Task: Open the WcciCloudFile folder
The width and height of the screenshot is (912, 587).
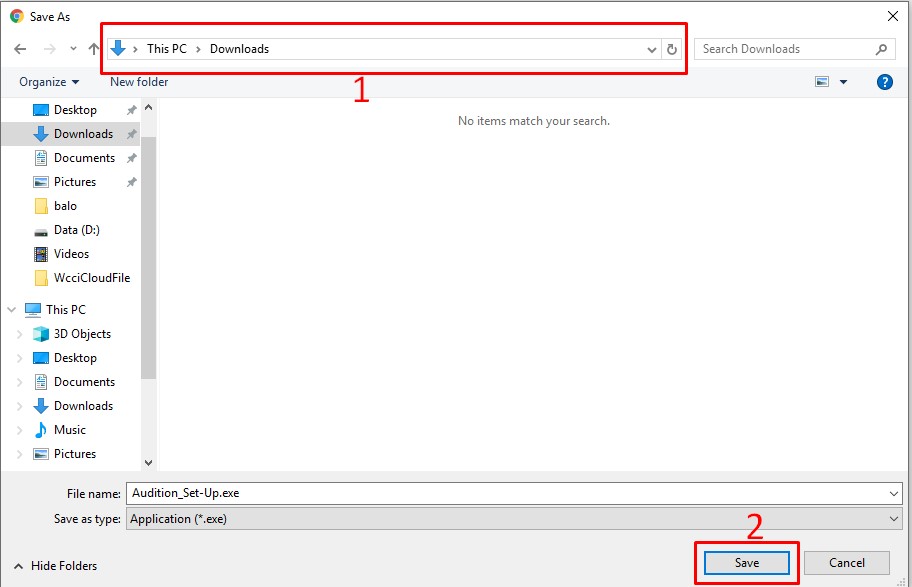Action: [x=91, y=278]
